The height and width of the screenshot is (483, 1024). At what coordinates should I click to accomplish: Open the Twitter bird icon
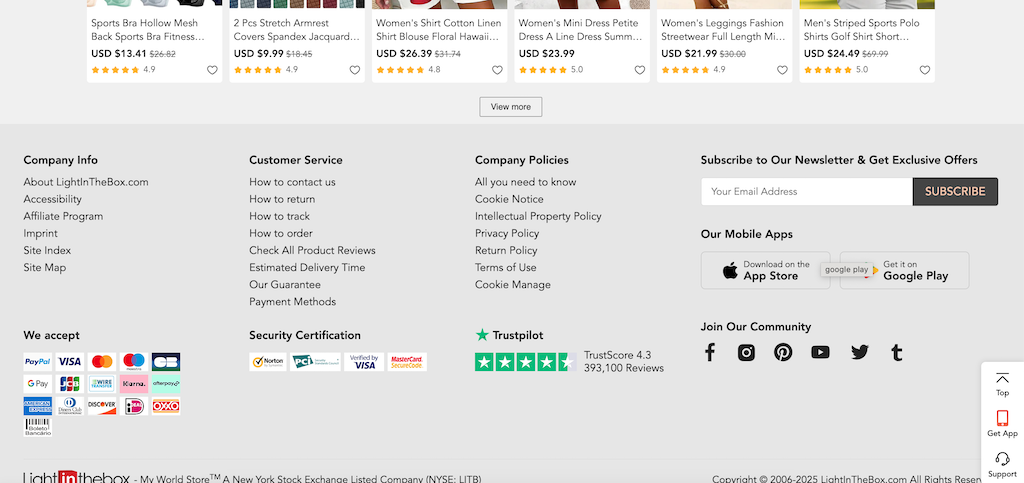tap(860, 352)
